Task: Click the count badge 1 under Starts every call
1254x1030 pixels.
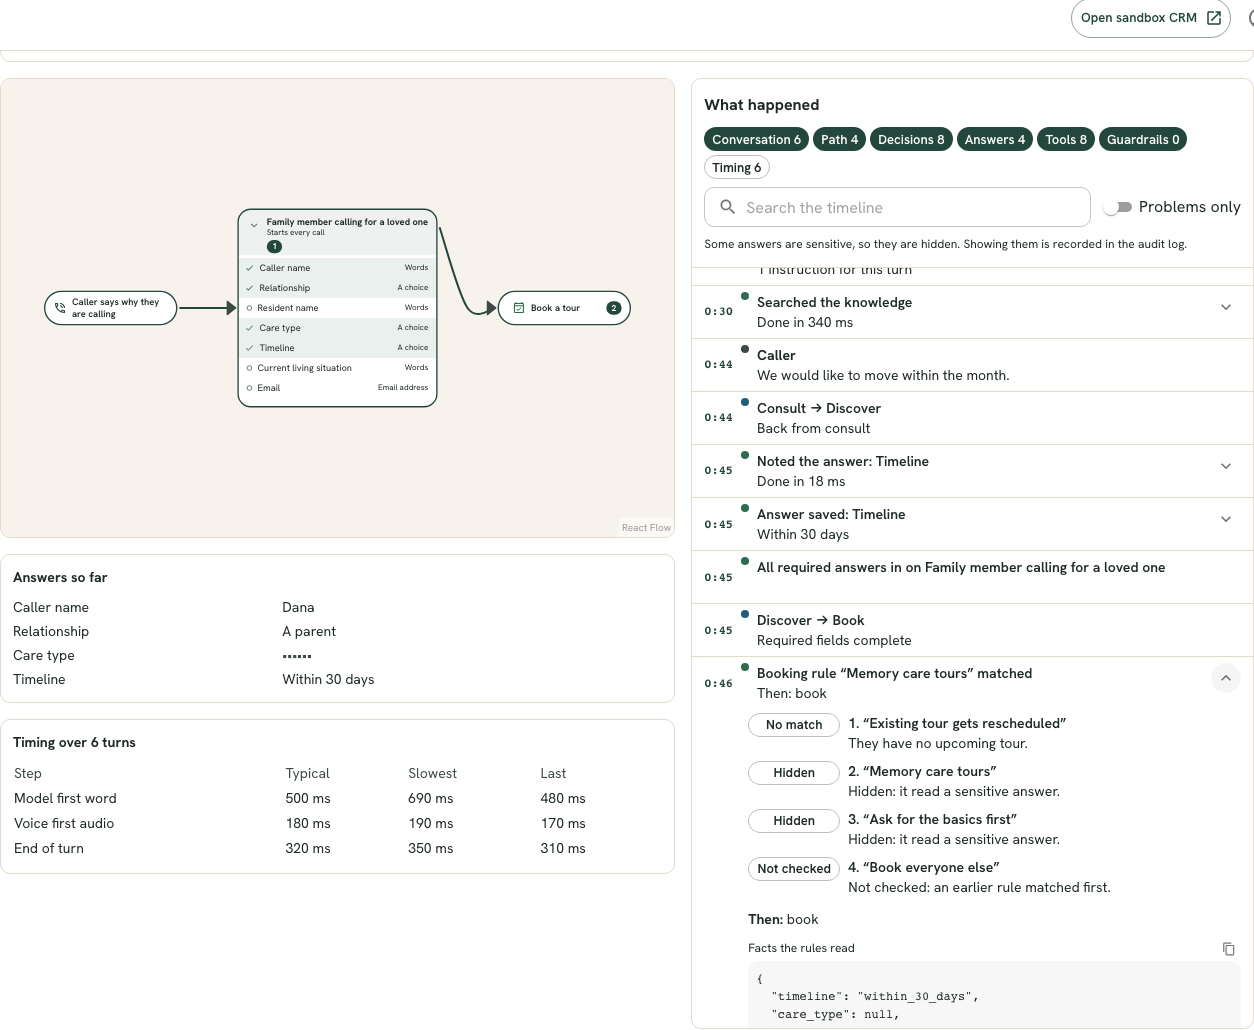Action: (274, 246)
